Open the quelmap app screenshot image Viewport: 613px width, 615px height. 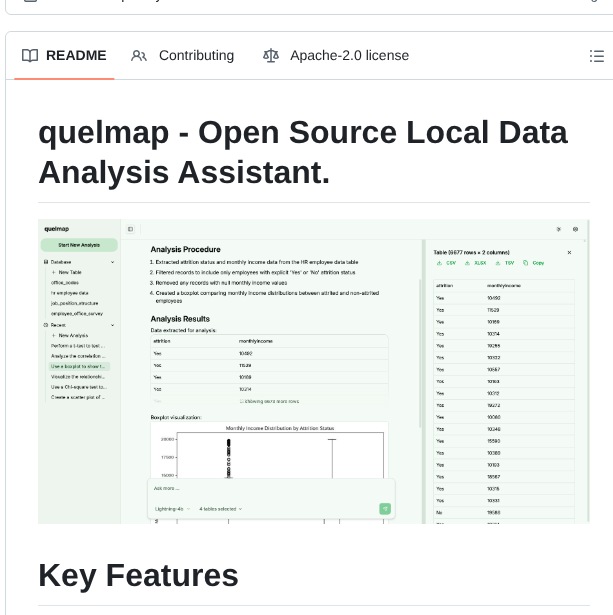[x=314, y=371]
